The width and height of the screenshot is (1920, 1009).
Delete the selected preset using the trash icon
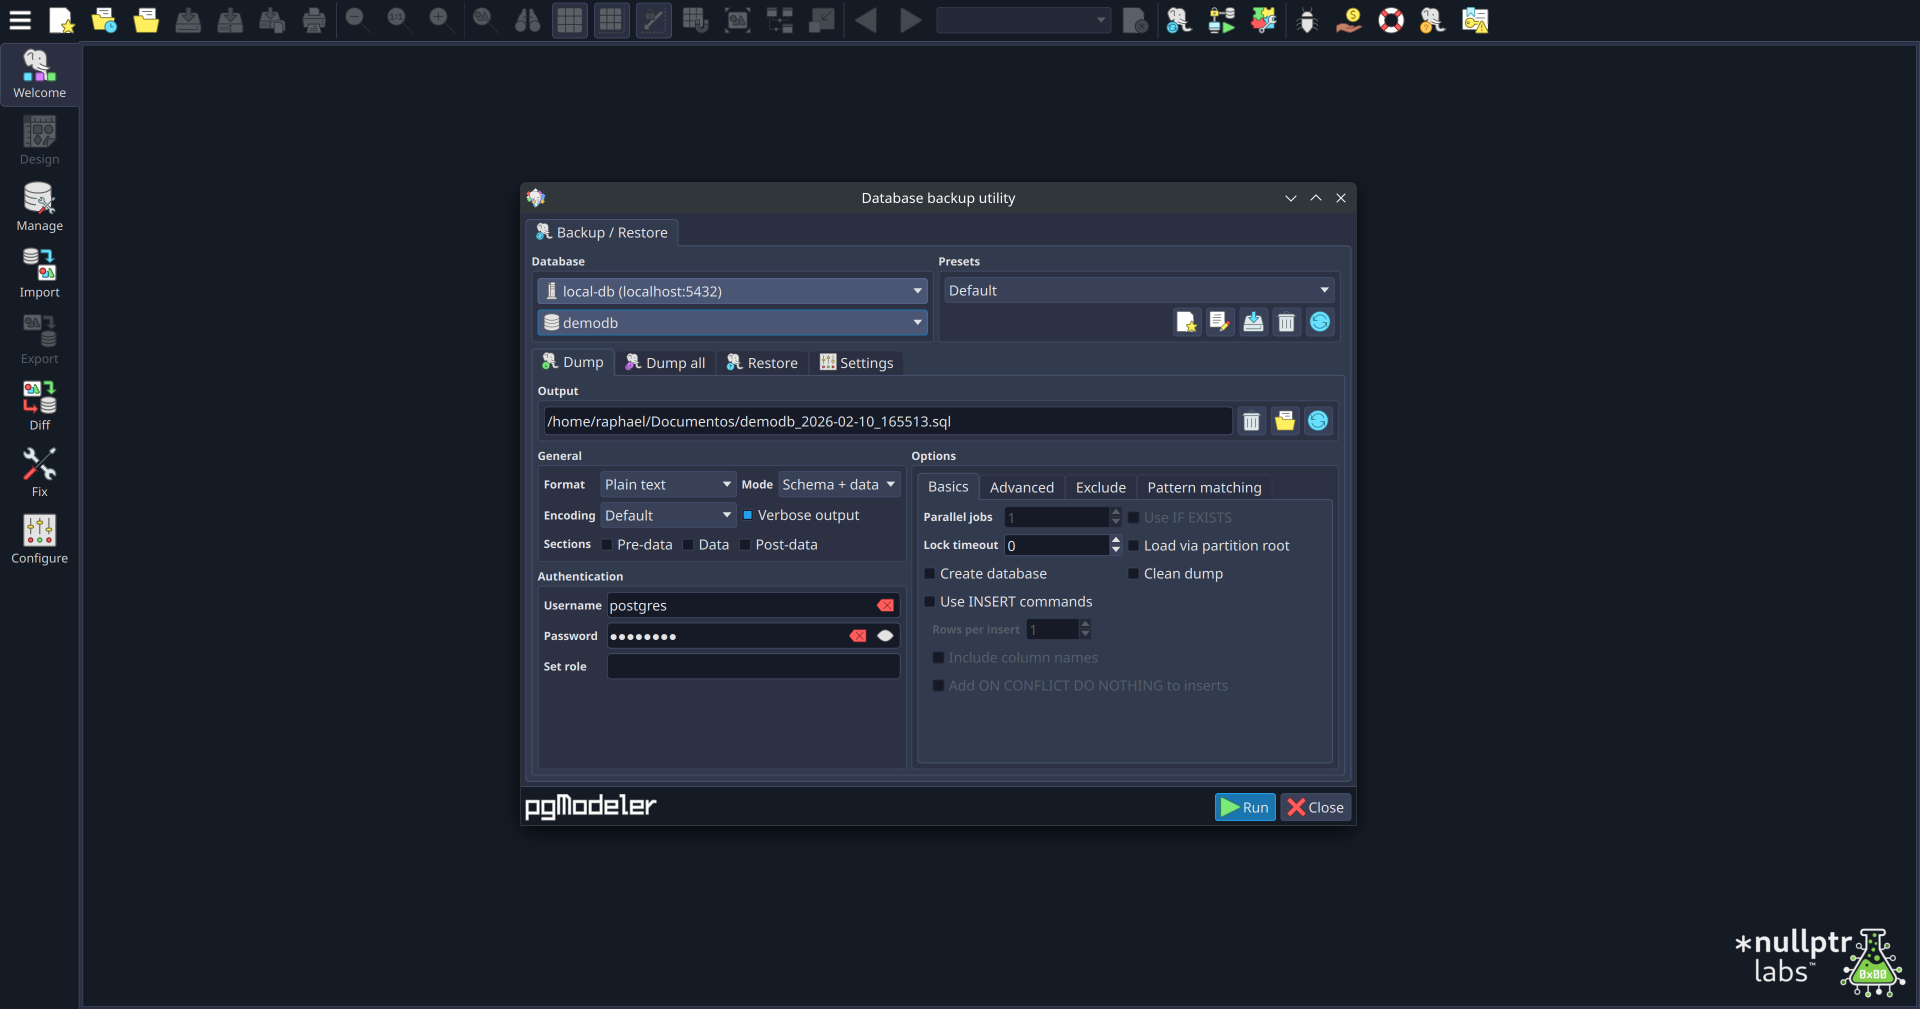click(x=1286, y=322)
